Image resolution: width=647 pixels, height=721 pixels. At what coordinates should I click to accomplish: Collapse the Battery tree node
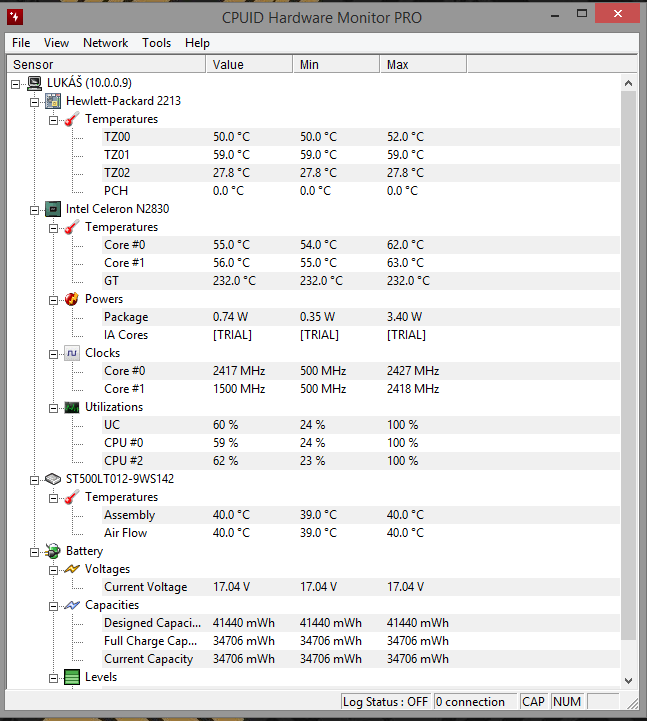point(35,551)
